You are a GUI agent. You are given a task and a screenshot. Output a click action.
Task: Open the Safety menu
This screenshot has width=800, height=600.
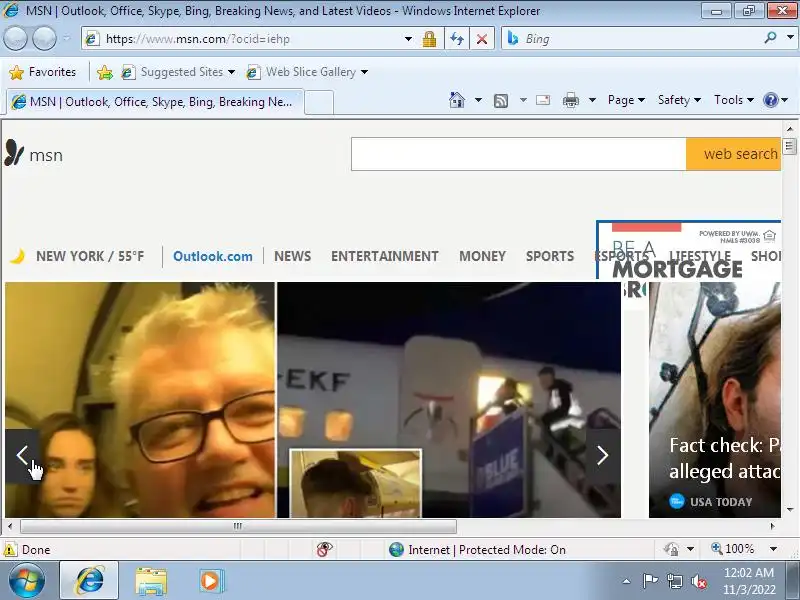679,100
